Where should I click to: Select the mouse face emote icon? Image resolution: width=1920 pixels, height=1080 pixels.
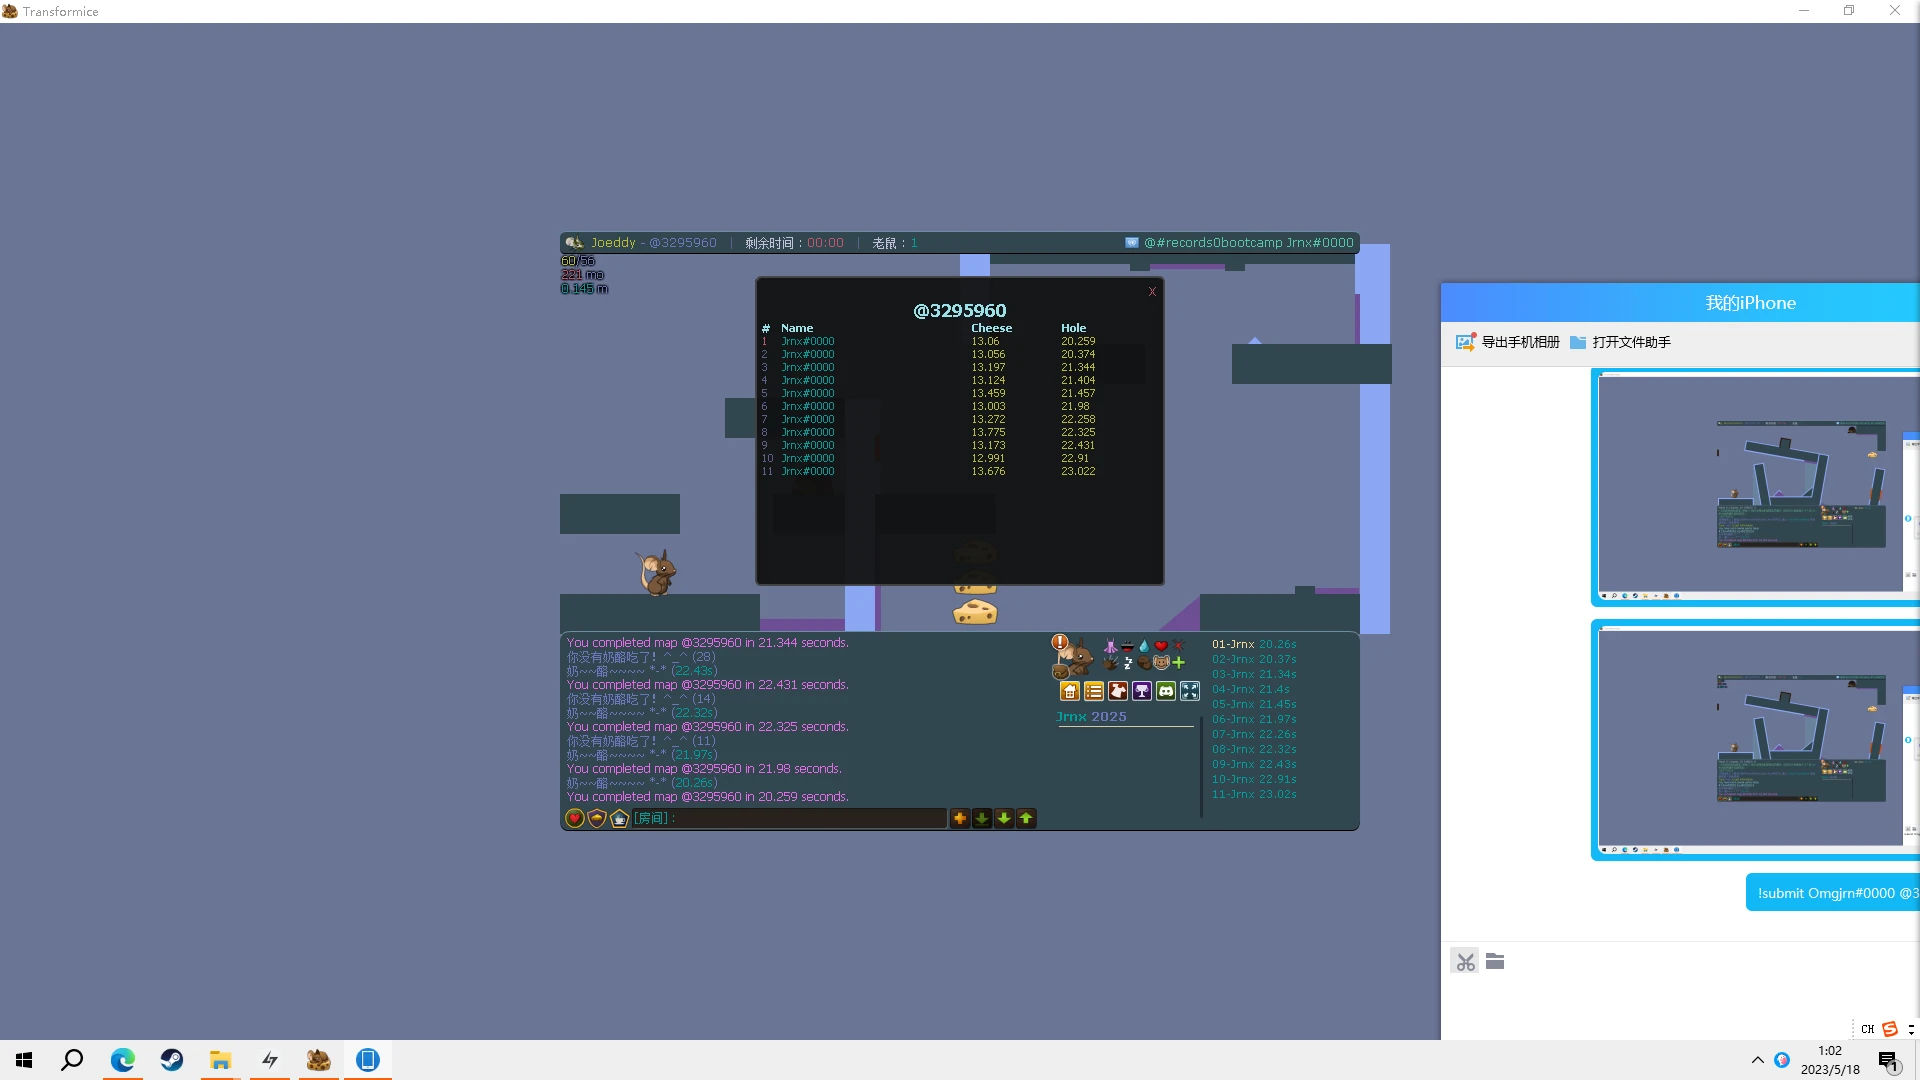(x=1161, y=662)
